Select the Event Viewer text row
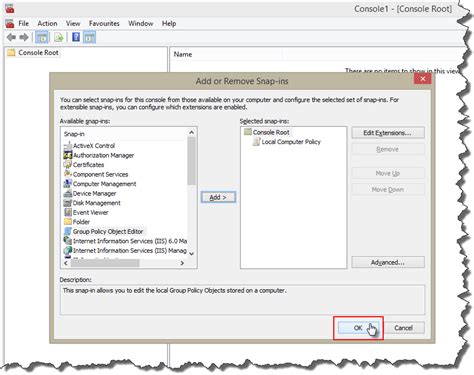Viewport: 474px width, 375px height. [x=91, y=212]
